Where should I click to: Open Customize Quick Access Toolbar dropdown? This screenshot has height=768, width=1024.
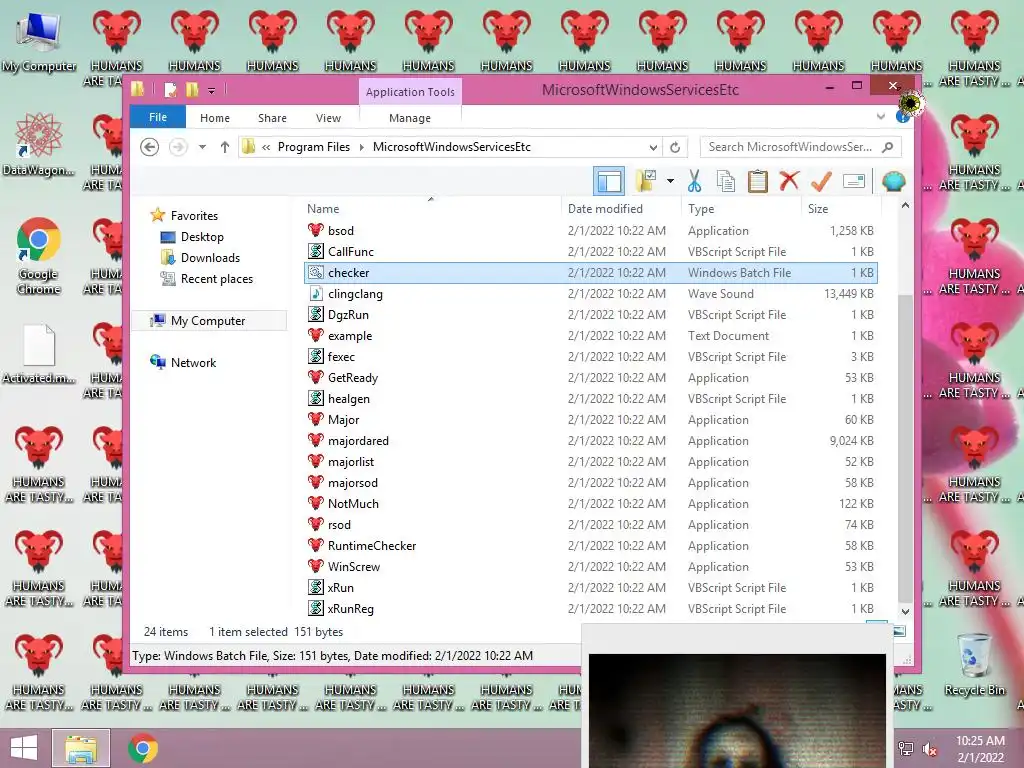212,90
